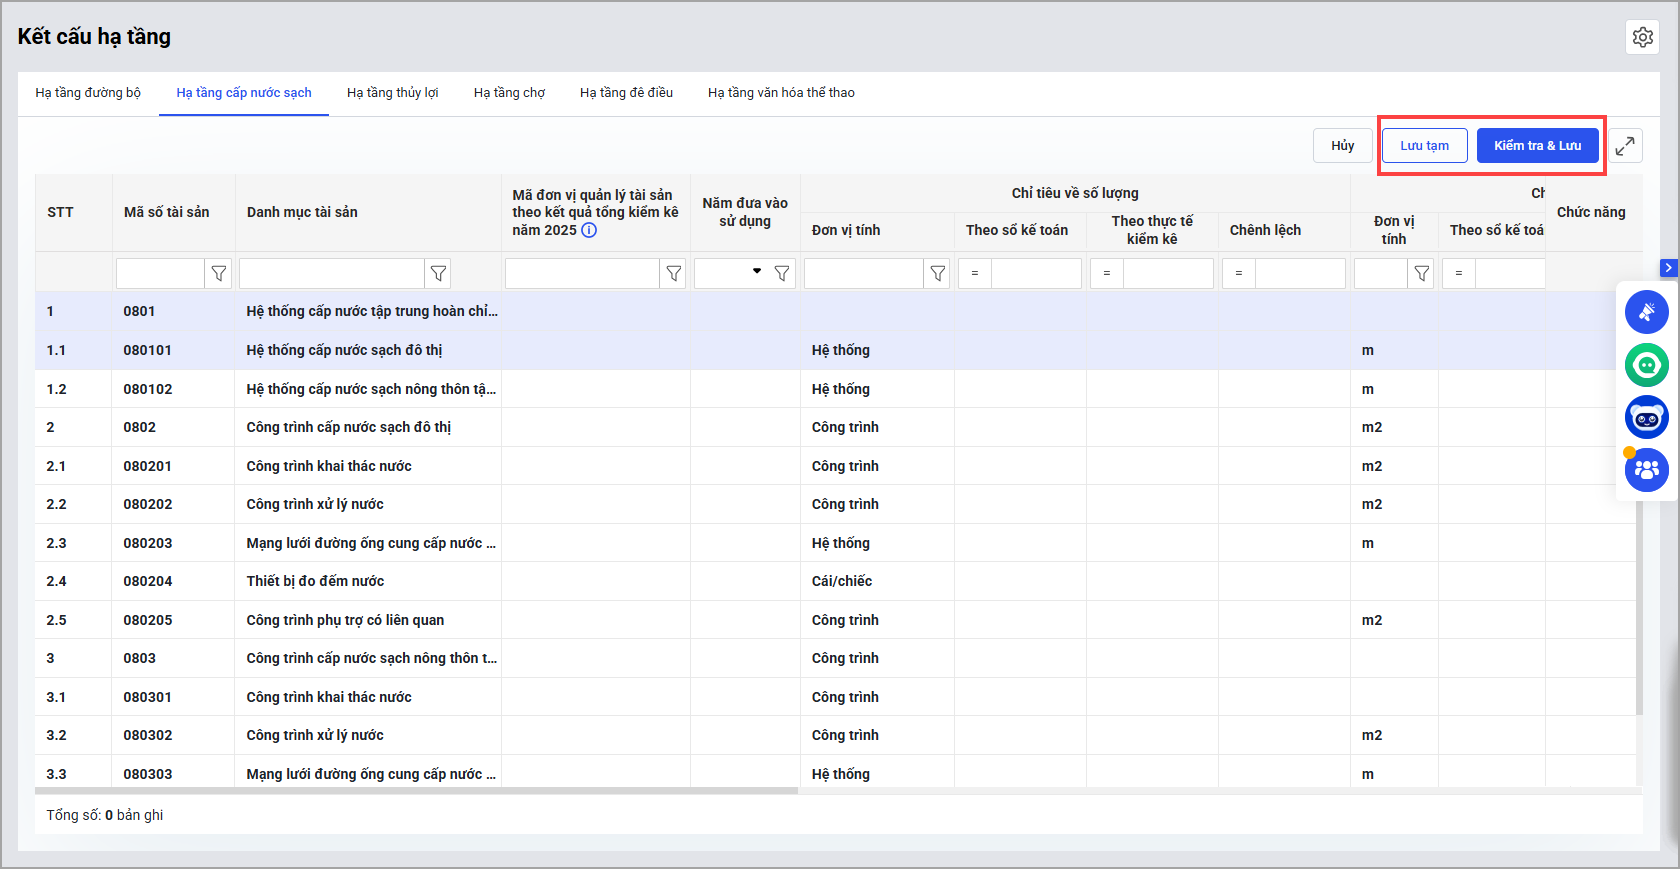1680x869 pixels.
Task: Open the Hạ tầng văn hóa thể thao tab
Action: coord(781,93)
